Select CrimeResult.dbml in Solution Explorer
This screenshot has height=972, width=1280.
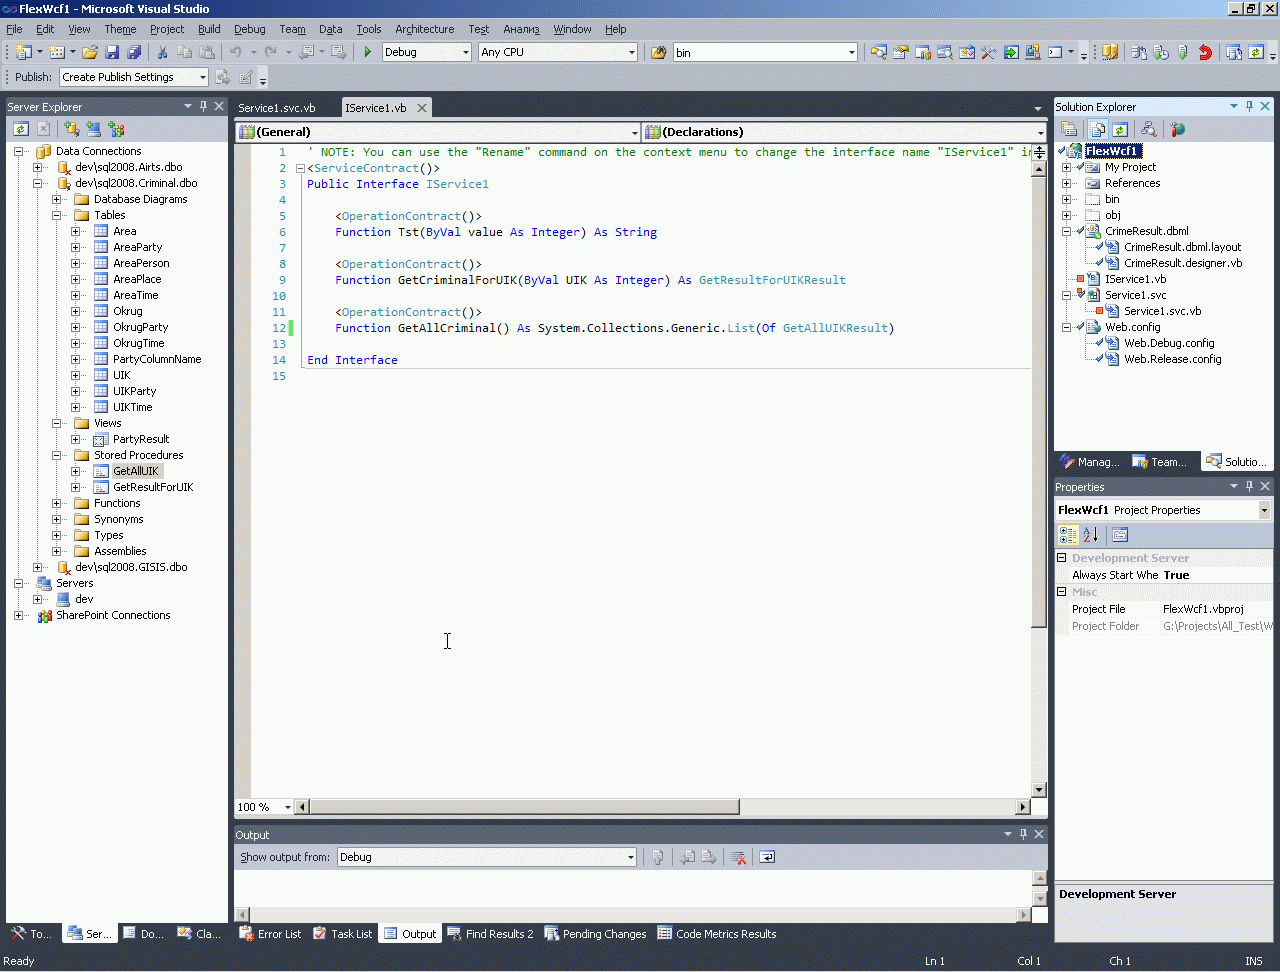(1146, 231)
